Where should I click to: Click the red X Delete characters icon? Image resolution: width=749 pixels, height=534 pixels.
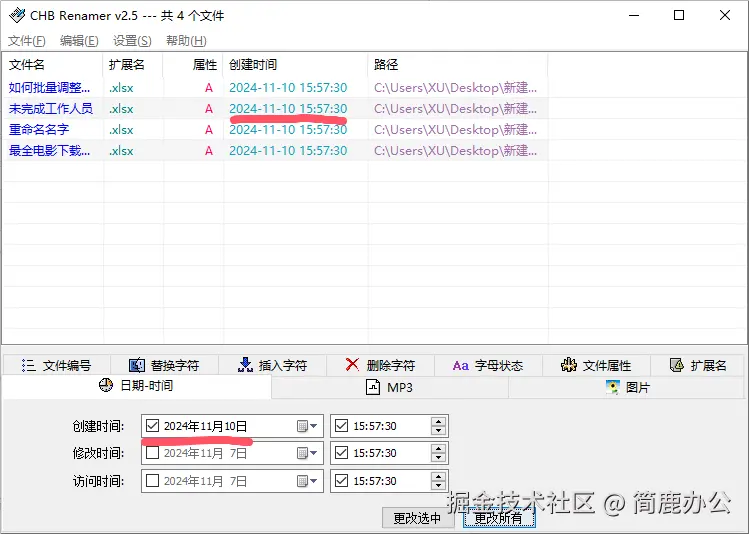[352, 365]
